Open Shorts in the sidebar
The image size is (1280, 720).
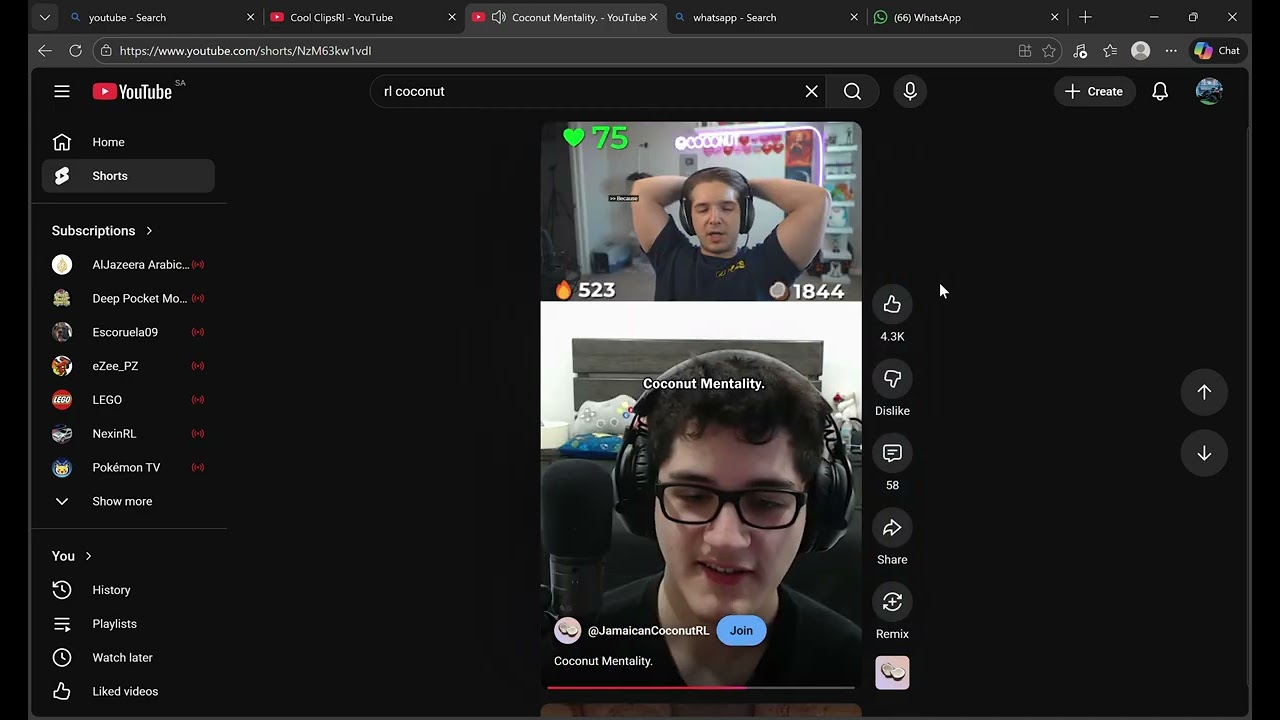tap(128, 176)
